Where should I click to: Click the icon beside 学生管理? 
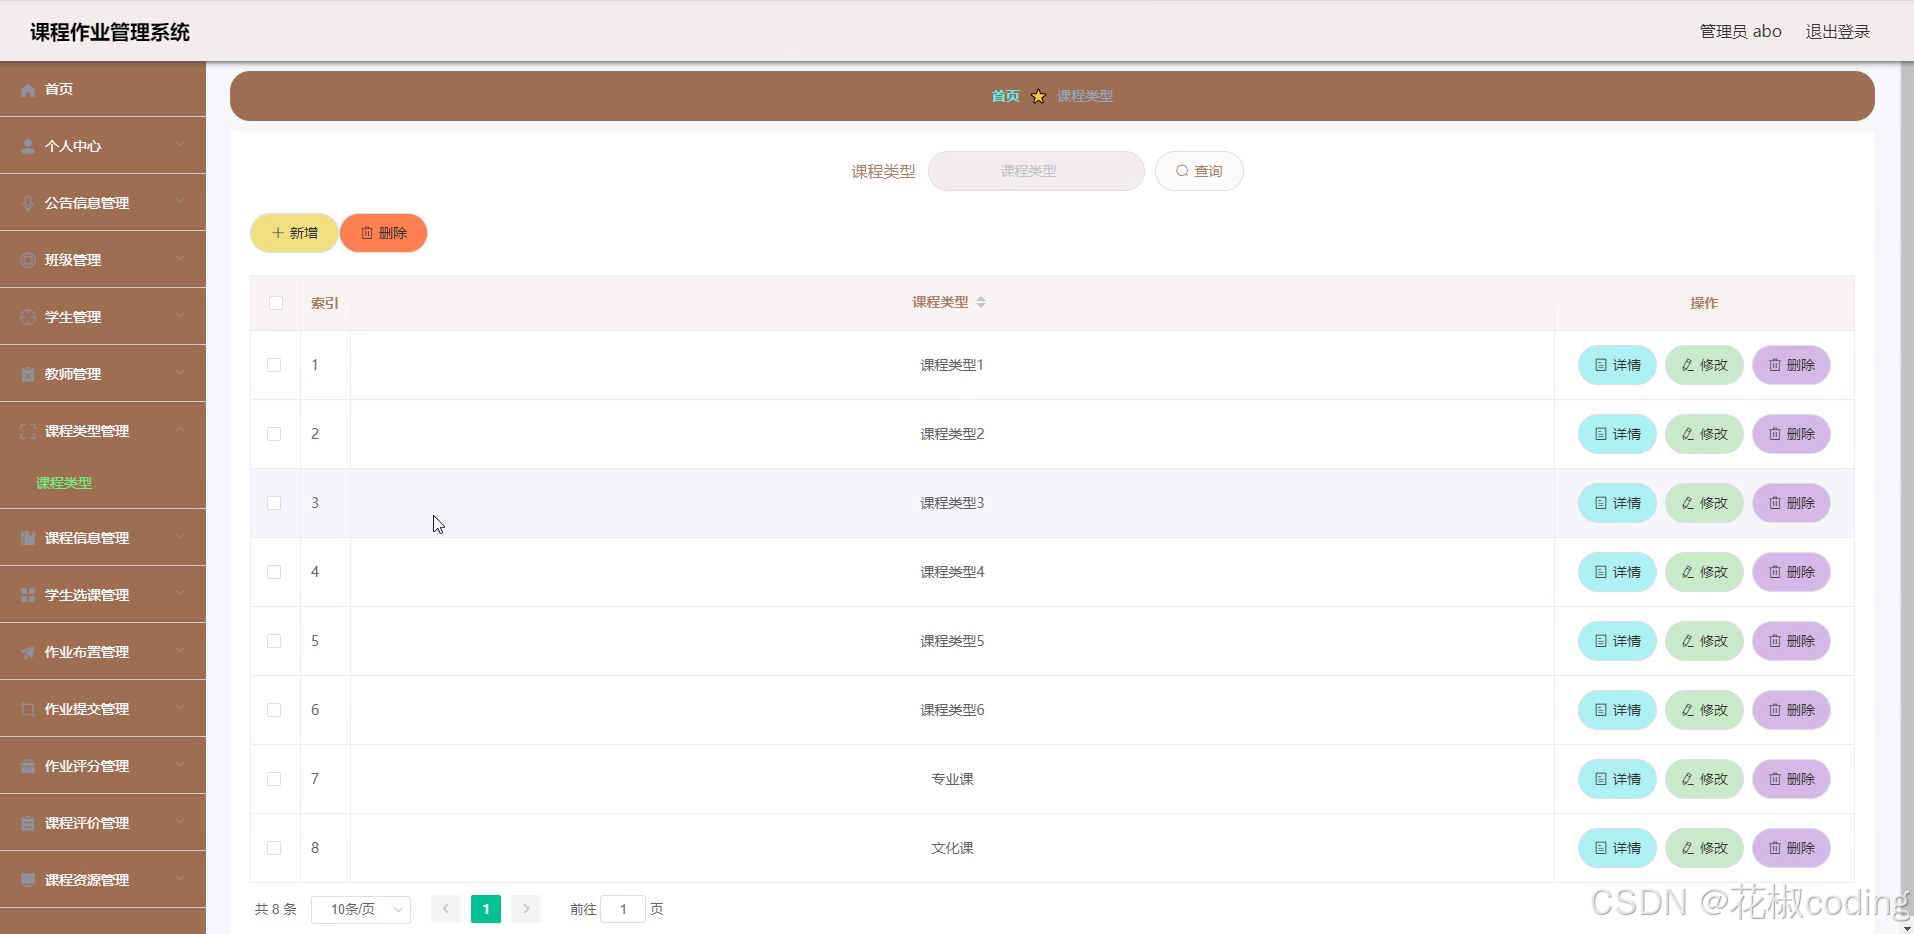(28, 317)
